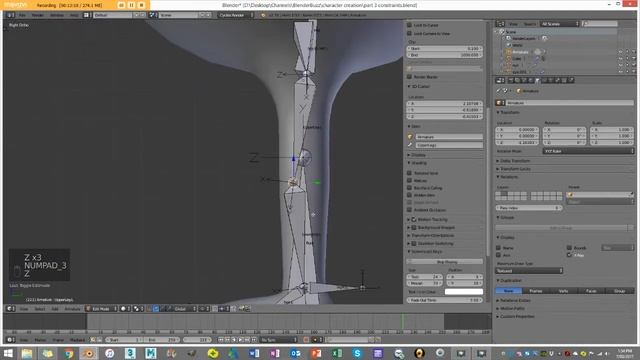Viewport: 640px width, 360px height.
Task: Click the Stop Display screencast keys button
Action: (445, 262)
